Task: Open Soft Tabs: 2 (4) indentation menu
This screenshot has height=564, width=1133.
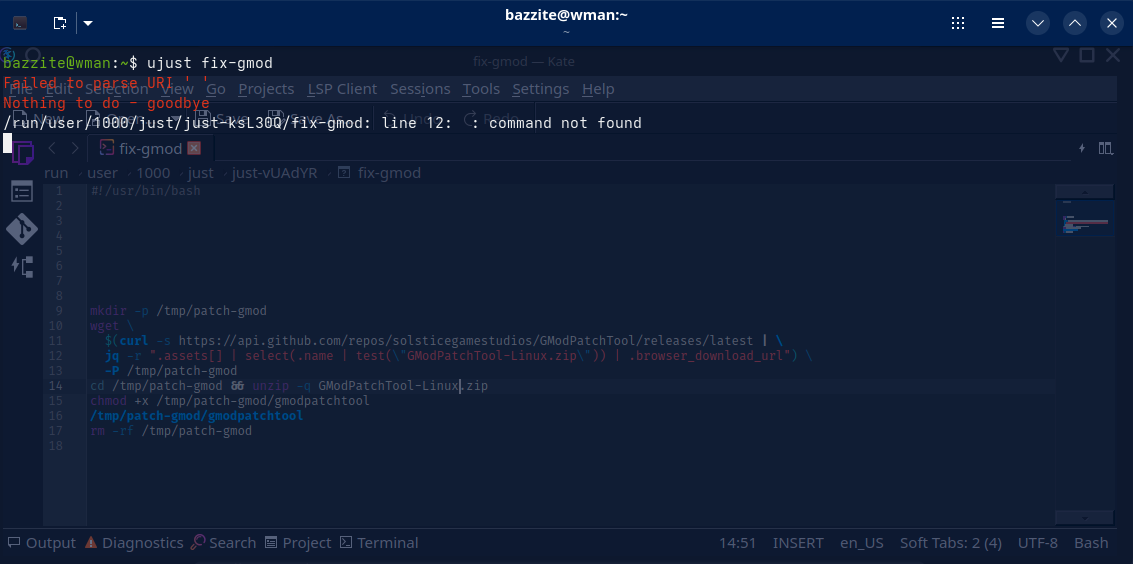Action: pyautogui.click(x=950, y=543)
